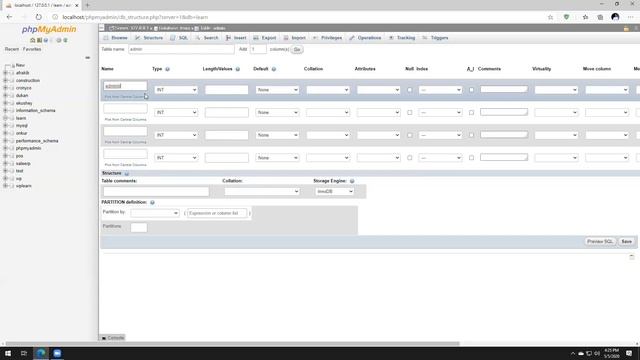This screenshot has width=640, height=360.
Task: Open the phpmyadmin database in tree
Action: point(28,148)
